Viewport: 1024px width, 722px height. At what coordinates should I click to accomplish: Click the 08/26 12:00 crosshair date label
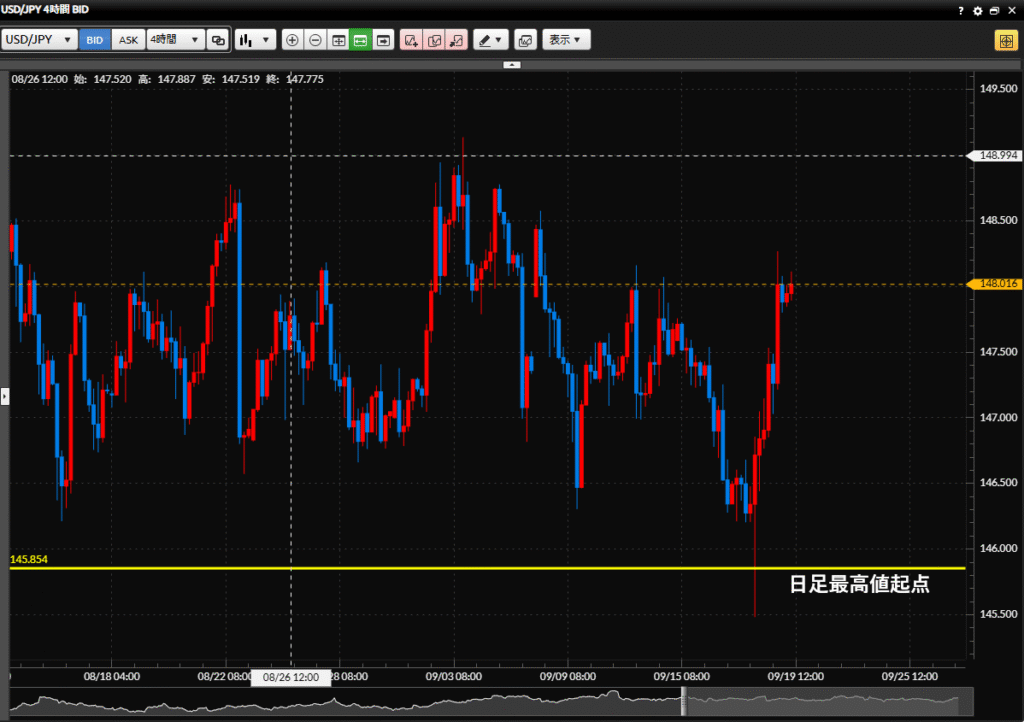click(291, 677)
